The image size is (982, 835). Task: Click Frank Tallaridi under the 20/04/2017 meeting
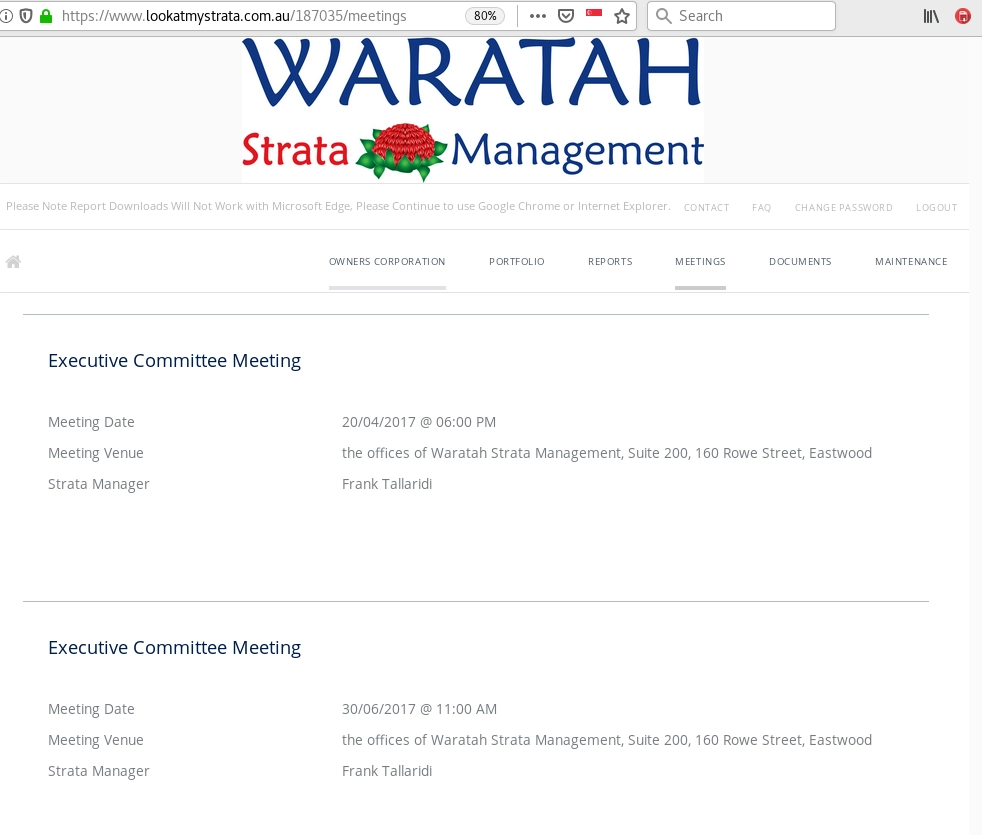387,484
